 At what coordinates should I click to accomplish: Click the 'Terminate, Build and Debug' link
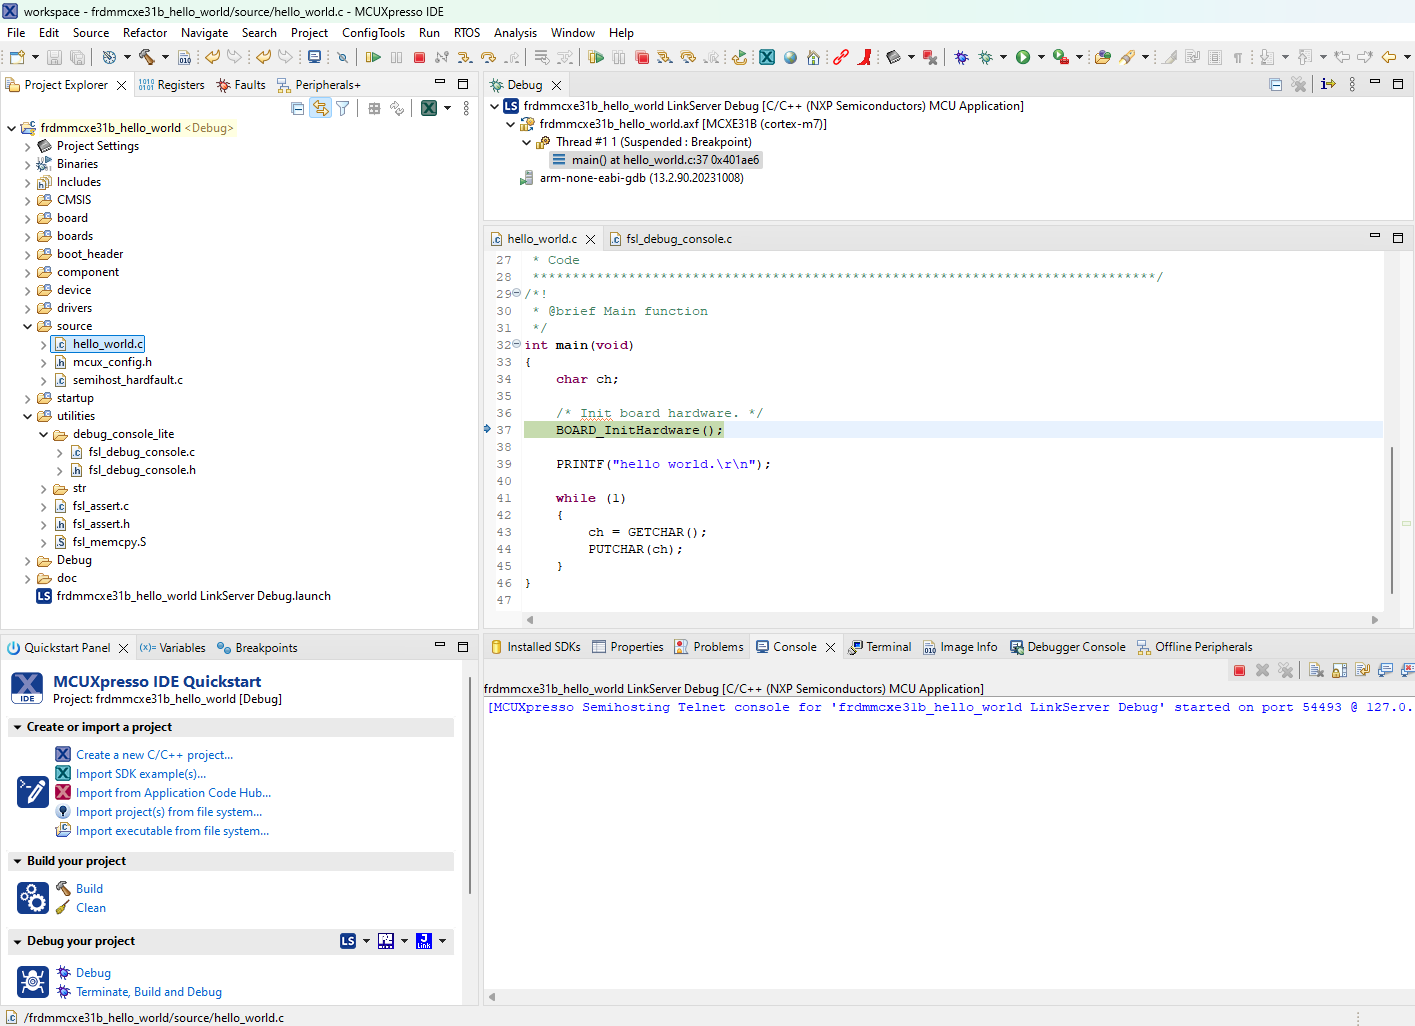(x=149, y=992)
